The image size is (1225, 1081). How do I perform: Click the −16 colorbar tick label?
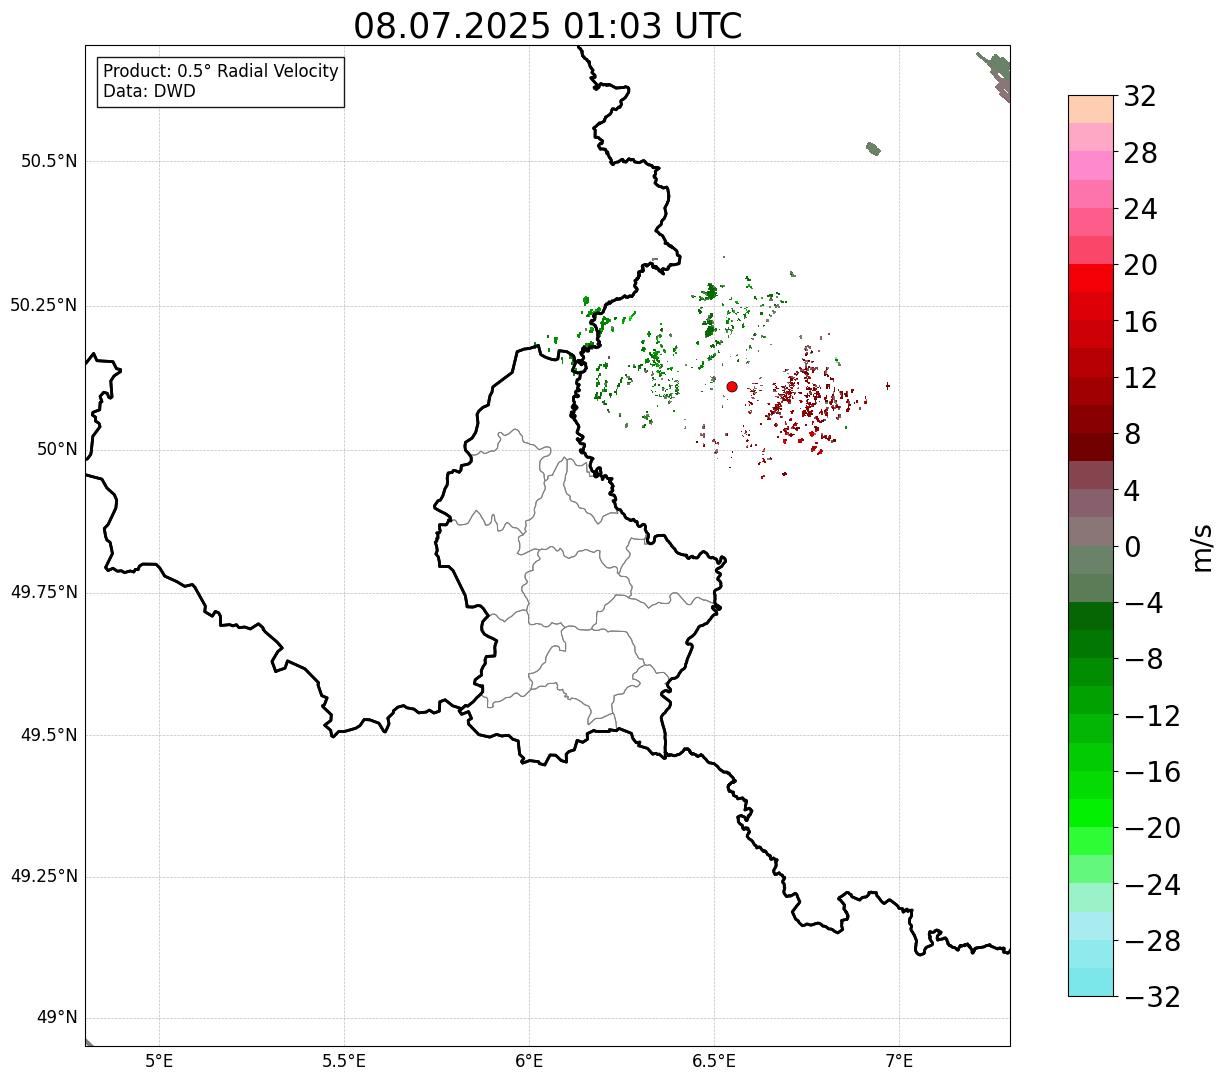[1152, 772]
